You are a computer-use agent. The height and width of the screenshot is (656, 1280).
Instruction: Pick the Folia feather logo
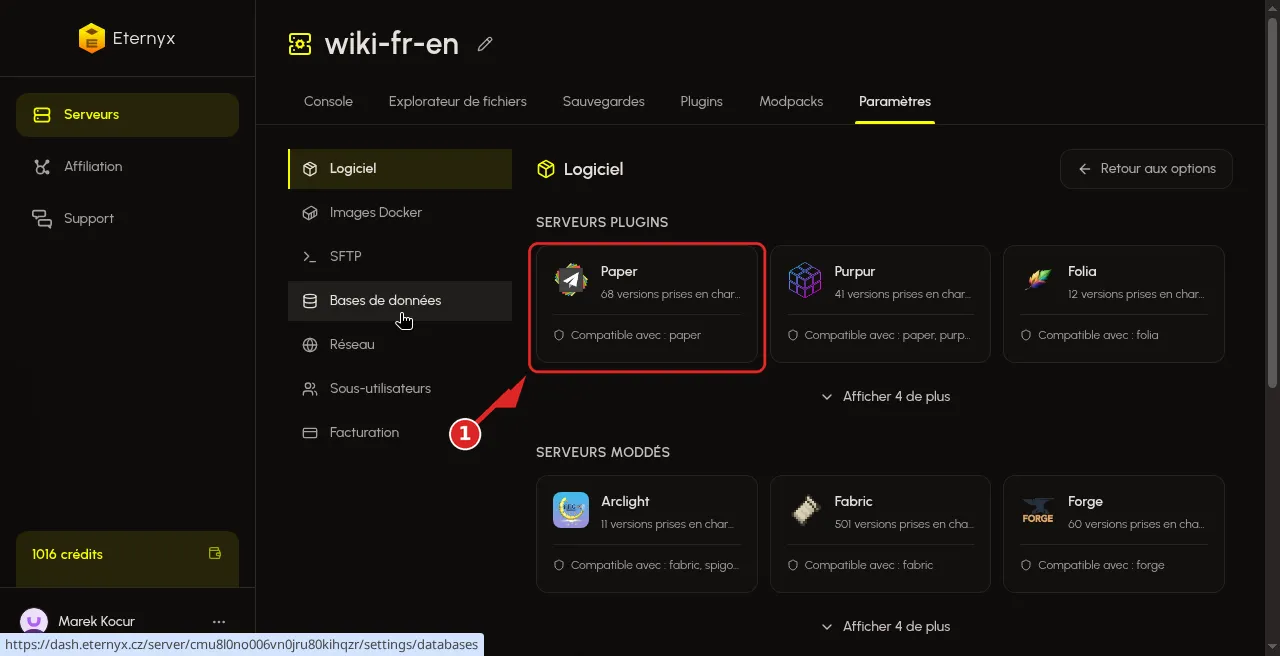(x=1038, y=280)
